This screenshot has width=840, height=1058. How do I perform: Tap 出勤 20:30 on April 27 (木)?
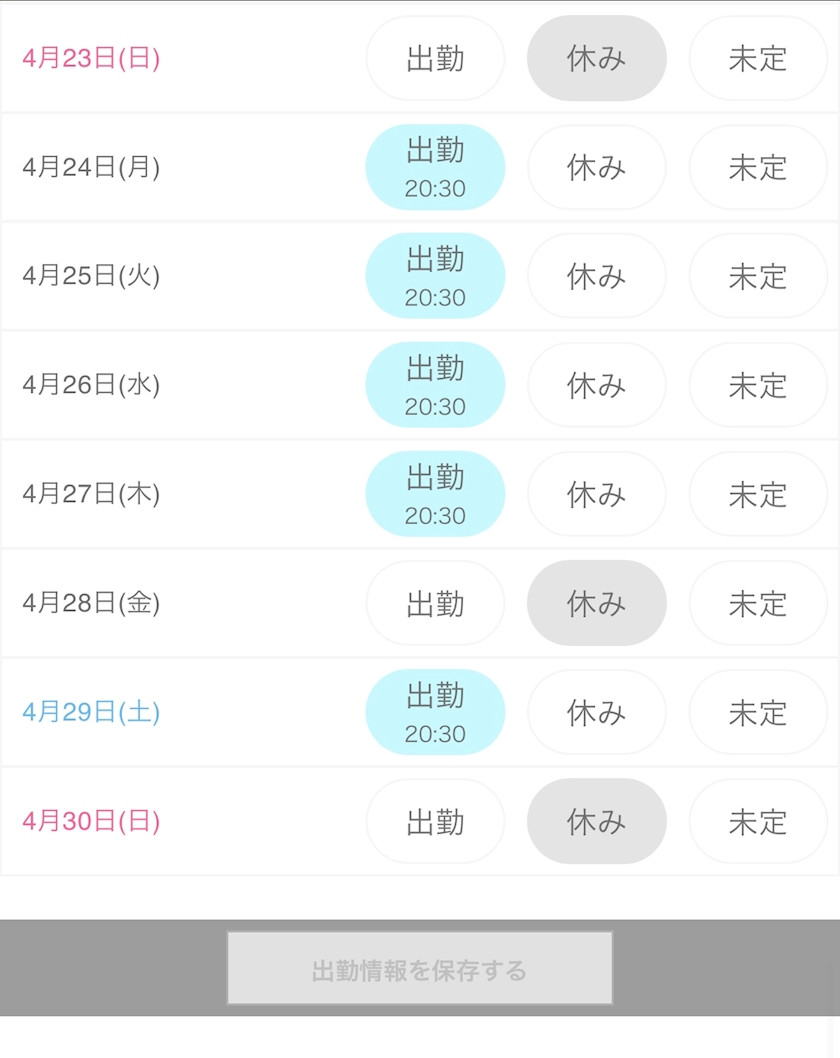coord(435,495)
